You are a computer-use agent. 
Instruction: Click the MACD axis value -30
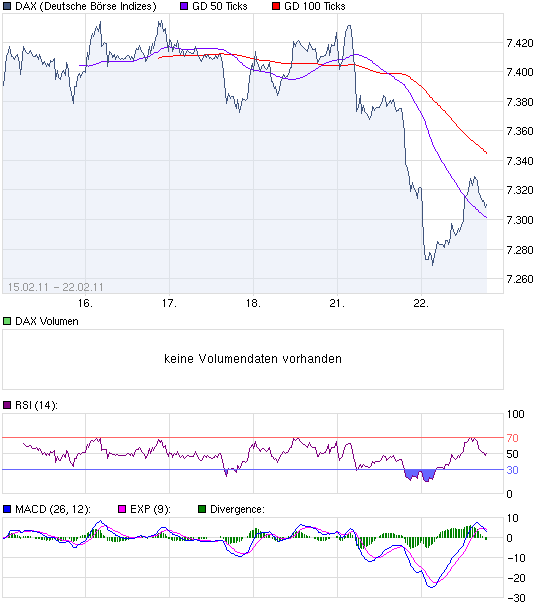coord(516,598)
